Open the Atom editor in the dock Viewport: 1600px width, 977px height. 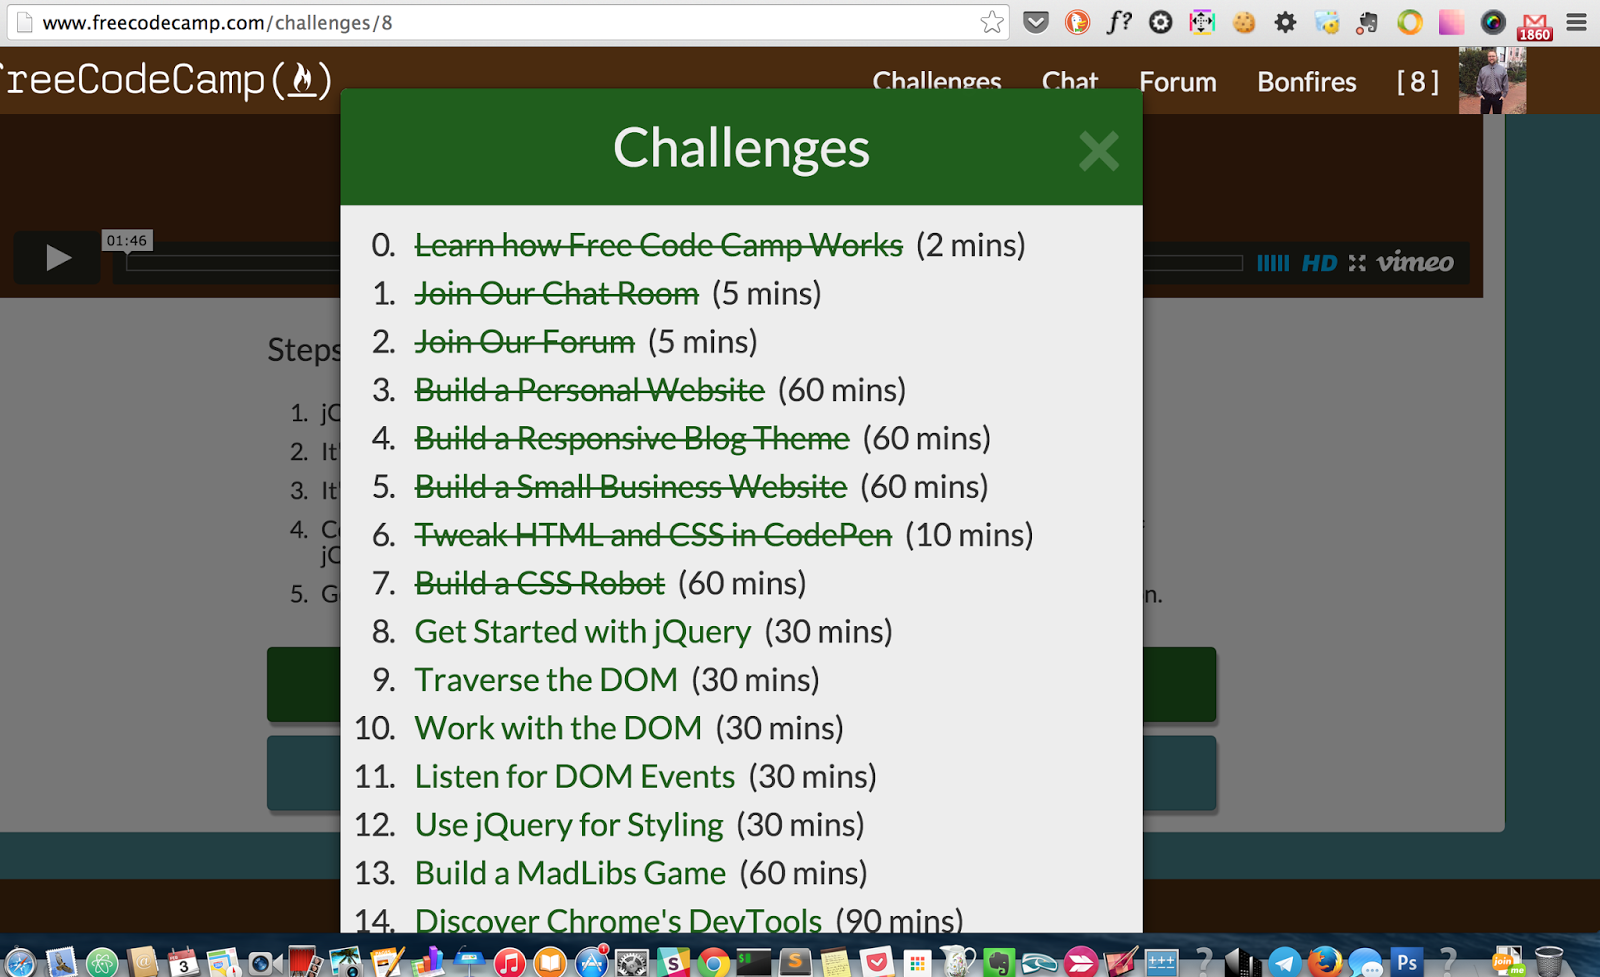click(x=101, y=963)
